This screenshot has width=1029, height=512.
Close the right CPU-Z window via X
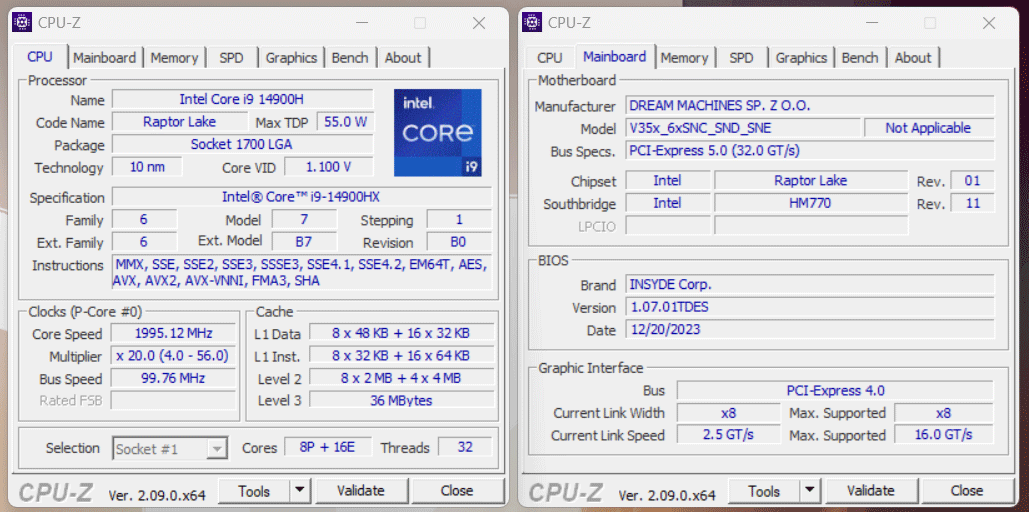(989, 23)
